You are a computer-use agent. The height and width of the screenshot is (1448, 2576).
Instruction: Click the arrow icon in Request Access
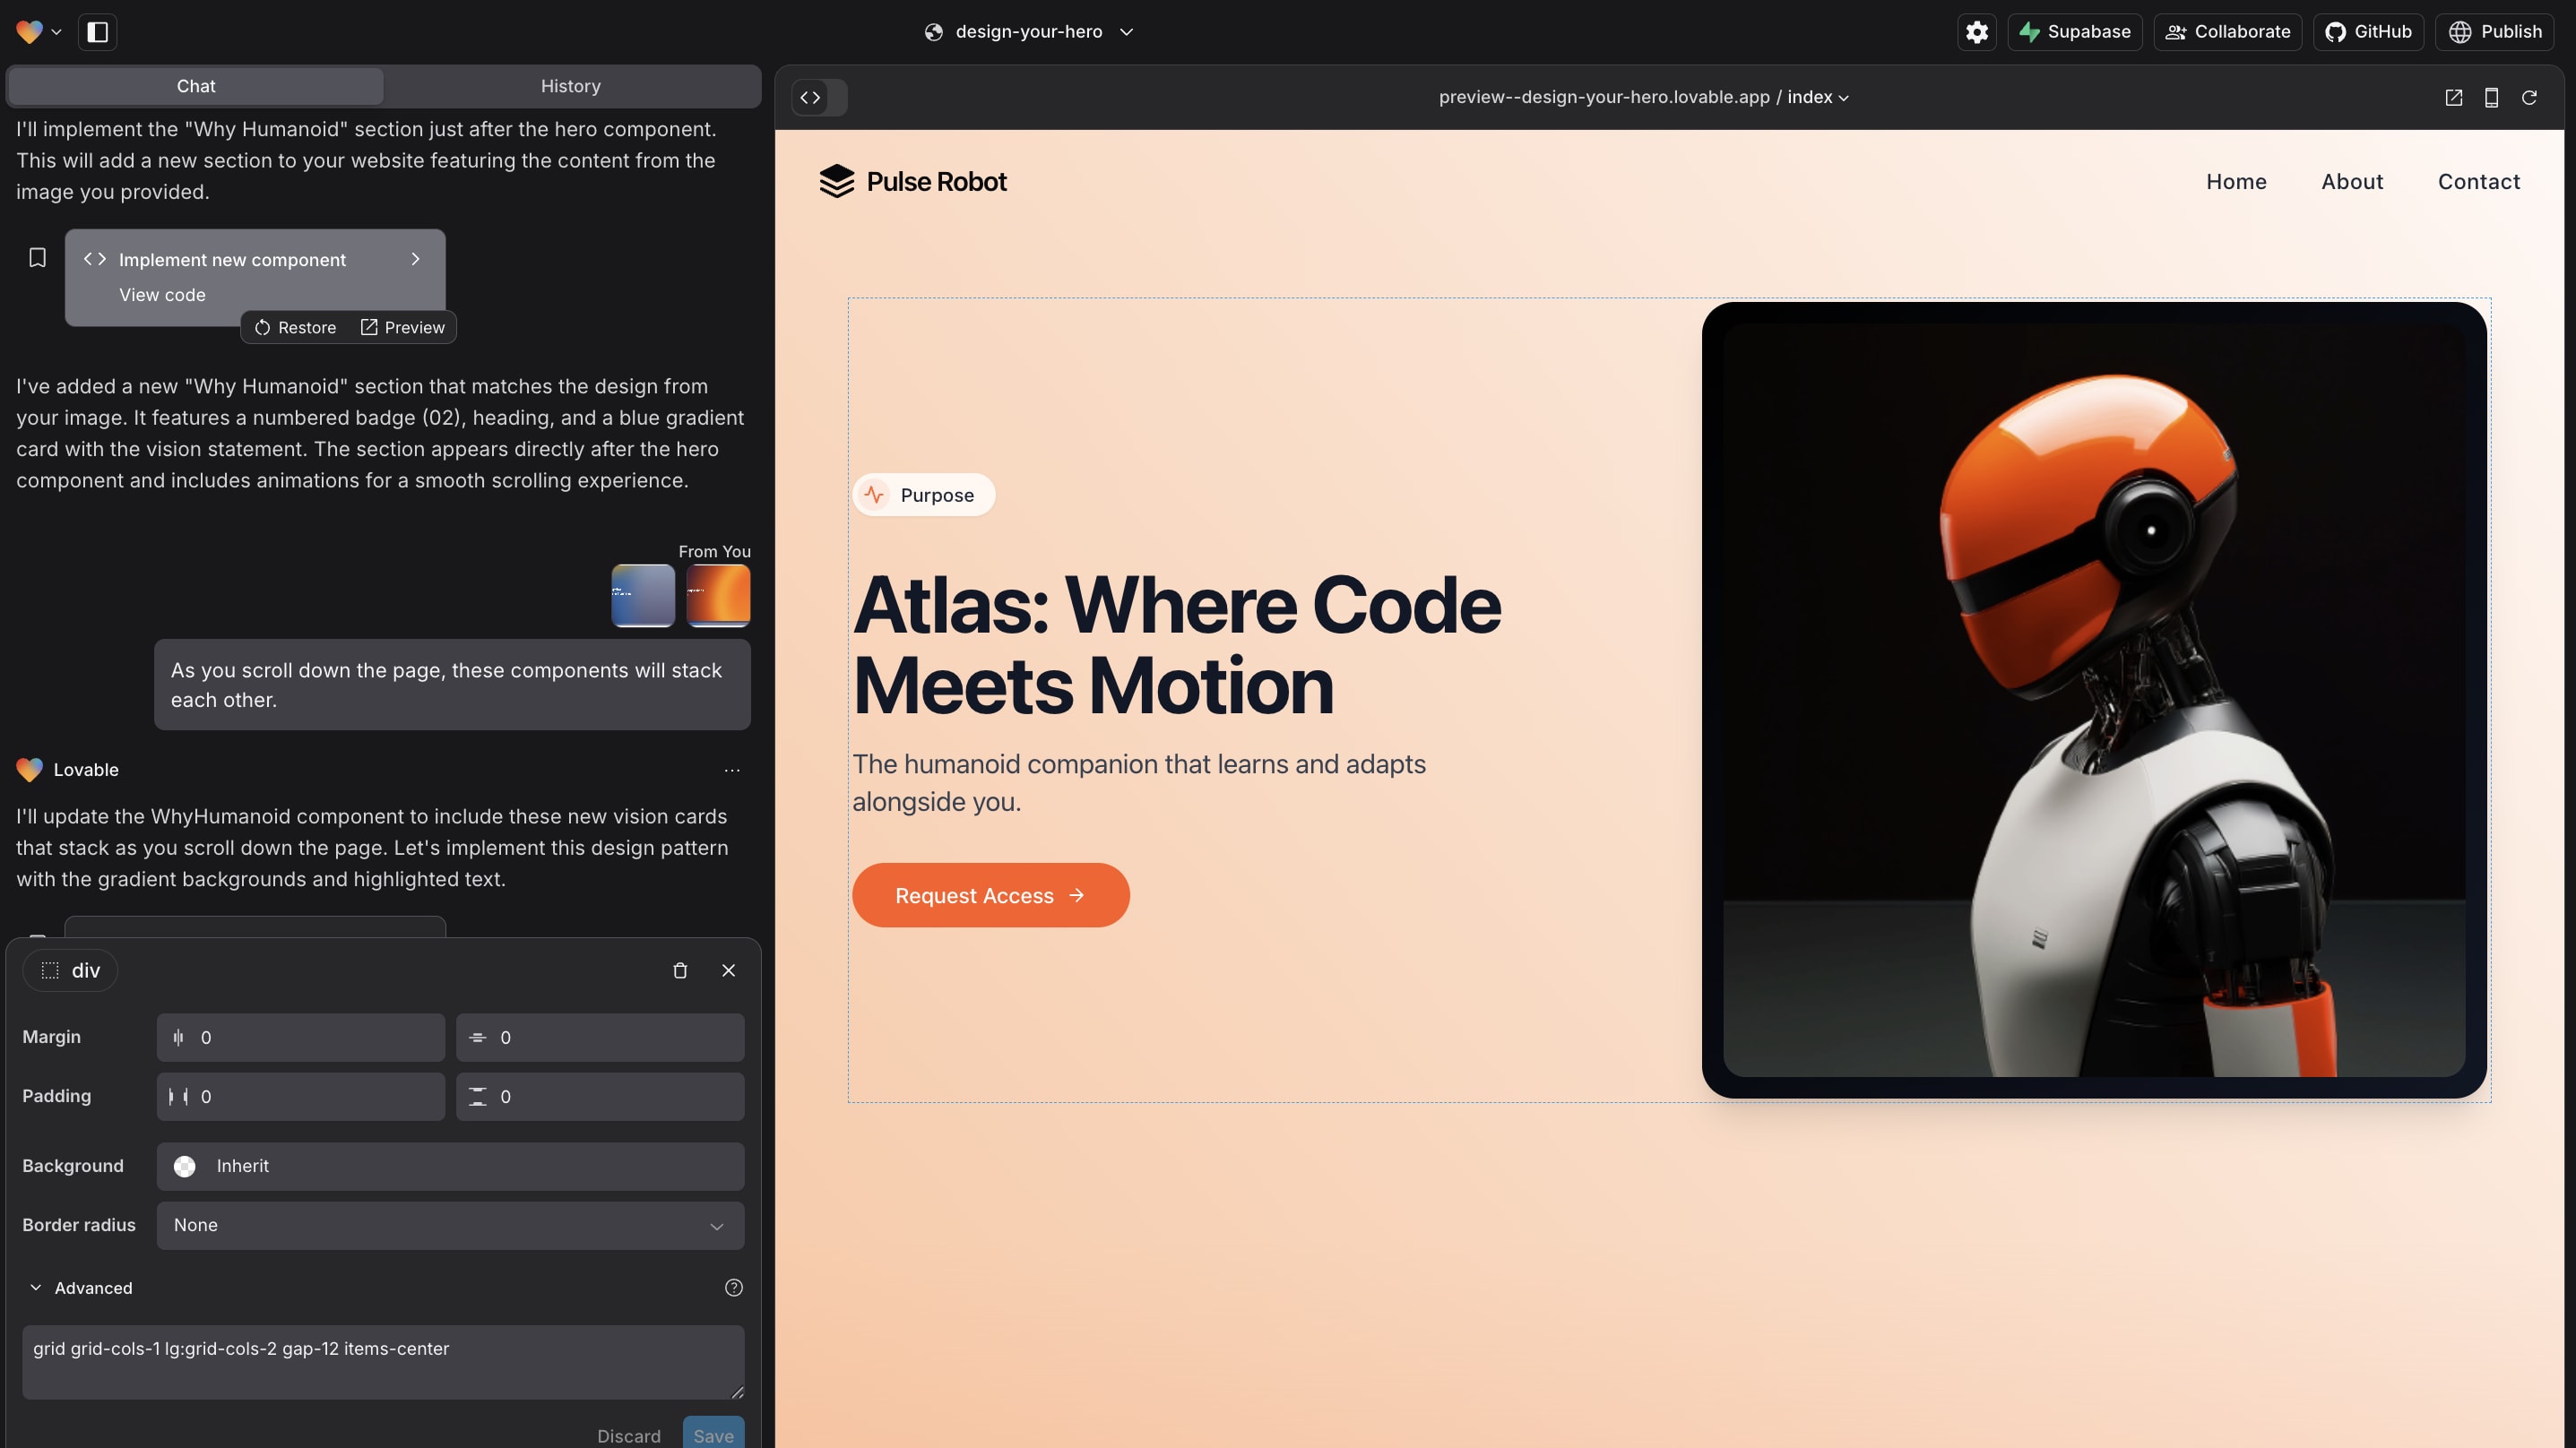pos(1076,895)
